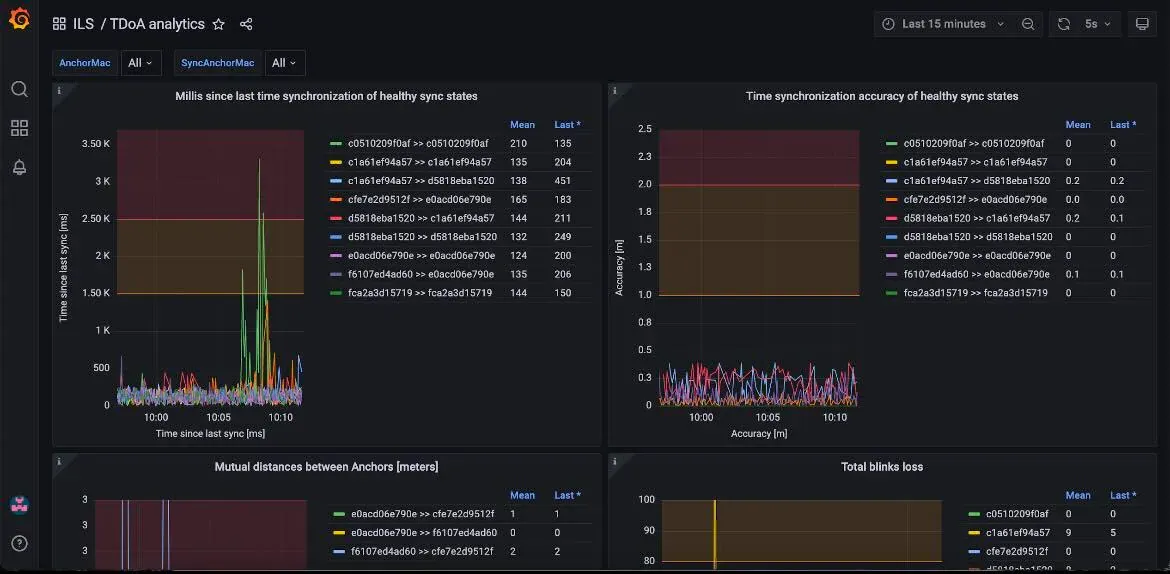The image size is (1170, 574).
Task: Open Millis since last time synchronization panel title menu
Action: pyautogui.click(x=326, y=96)
